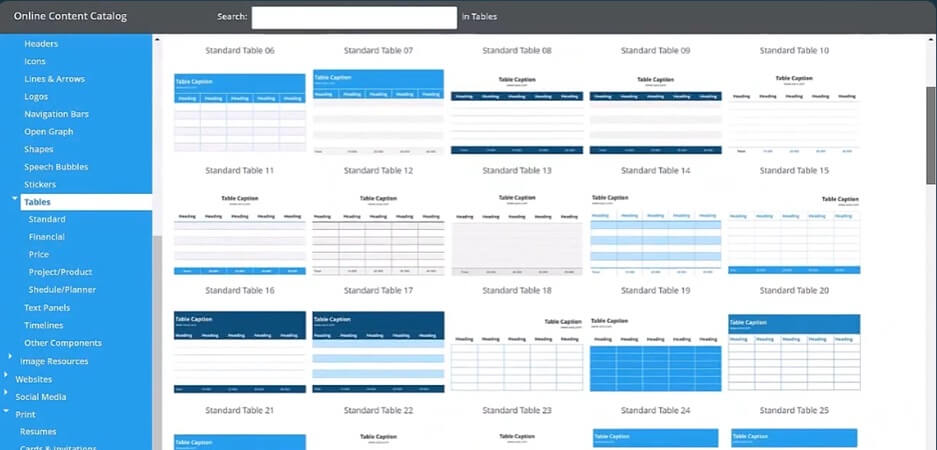Open Speech Bubbles category
937x450 pixels.
click(56, 167)
